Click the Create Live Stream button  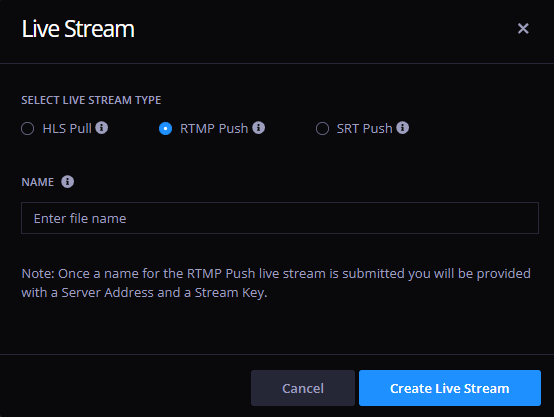tap(450, 388)
